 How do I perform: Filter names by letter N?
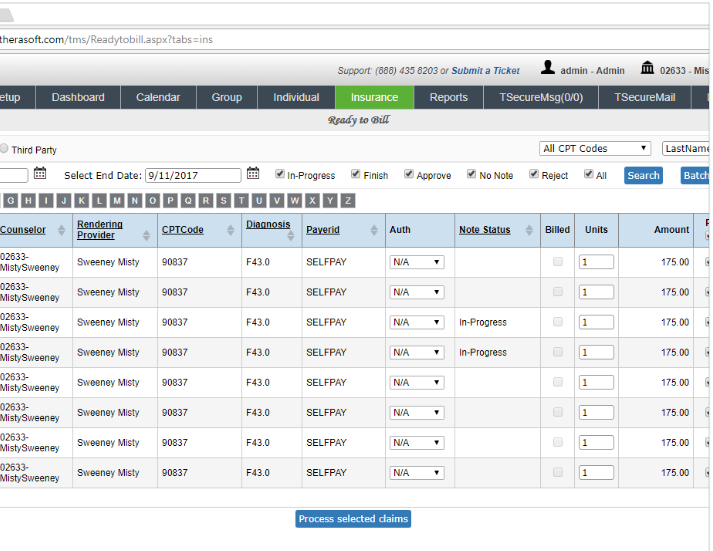coord(135,200)
